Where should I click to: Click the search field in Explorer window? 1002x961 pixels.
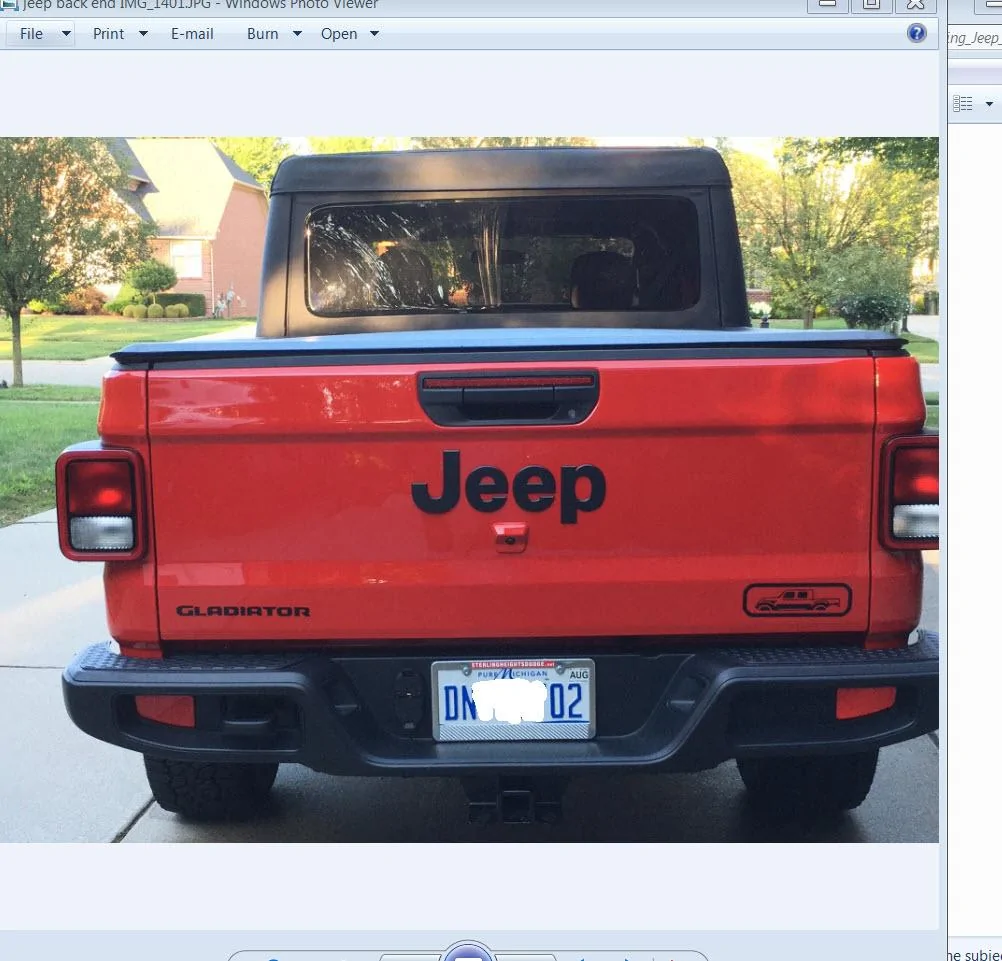pyautogui.click(x=976, y=38)
